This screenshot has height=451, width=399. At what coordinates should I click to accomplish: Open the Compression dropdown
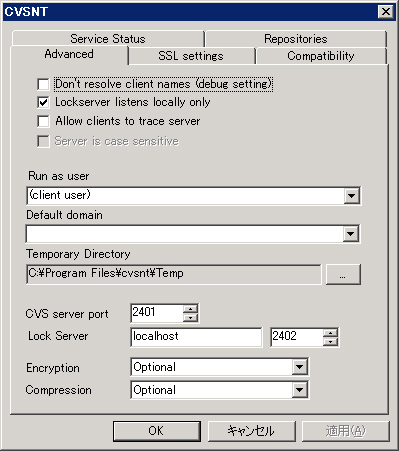pyautogui.click(x=299, y=390)
